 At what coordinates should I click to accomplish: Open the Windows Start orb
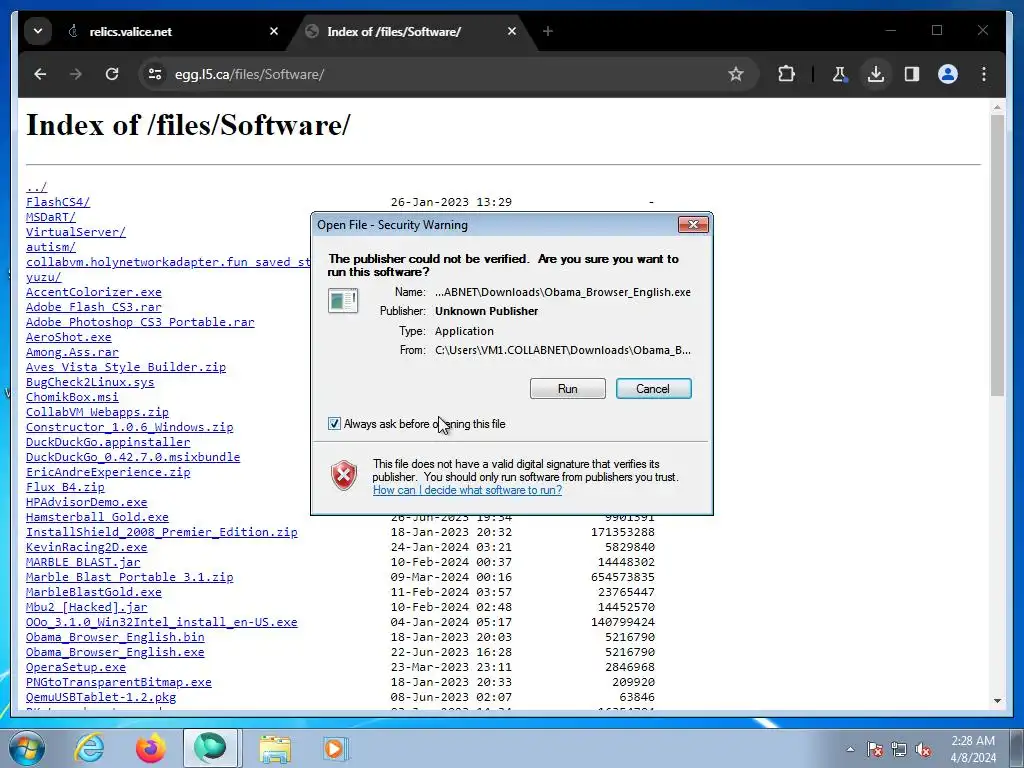coord(27,748)
